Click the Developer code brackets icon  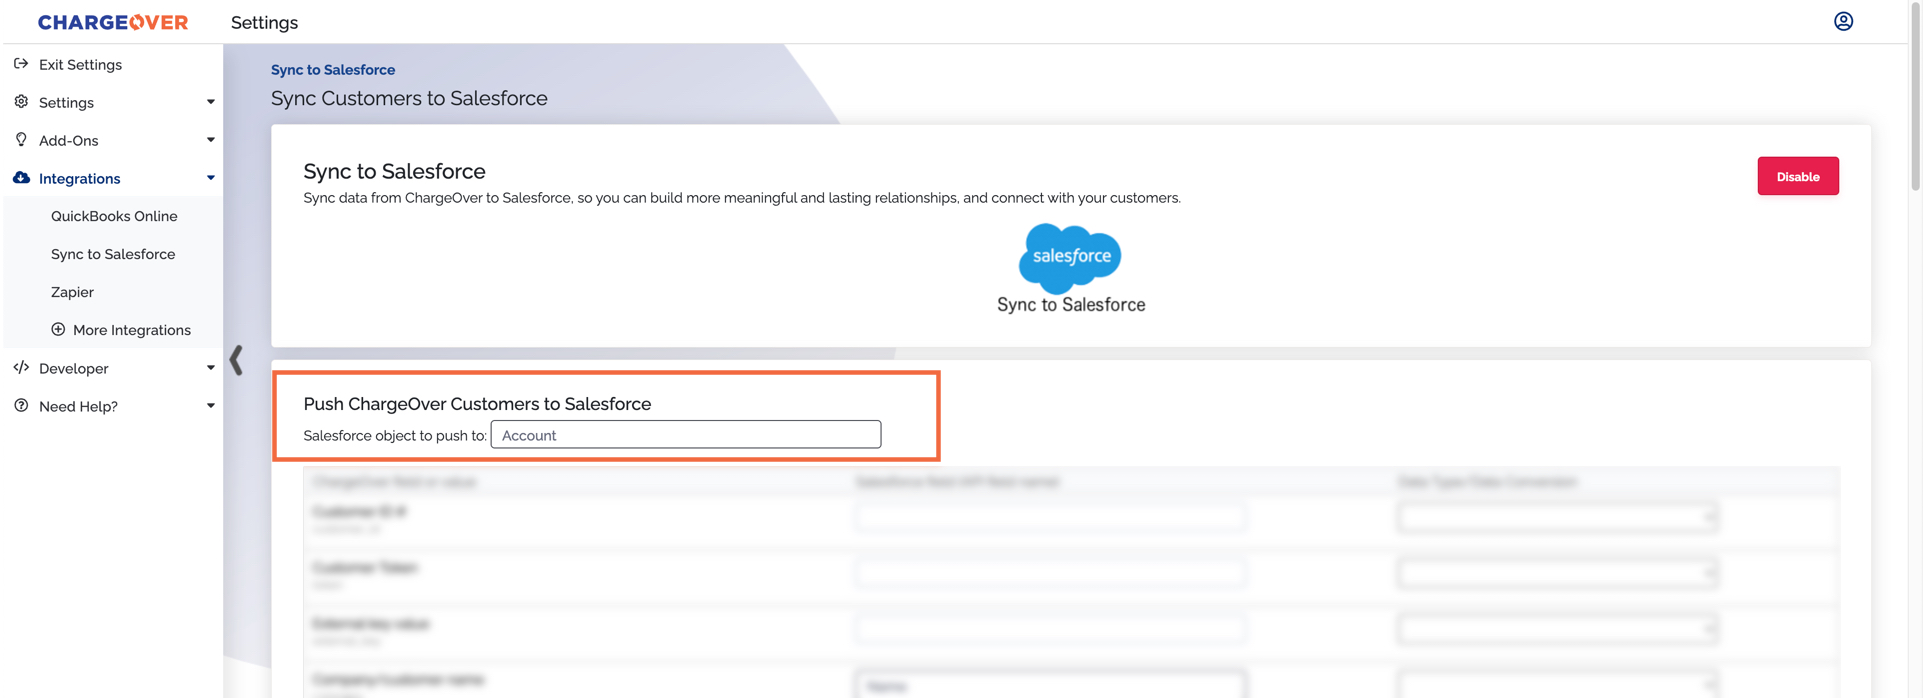point(21,368)
